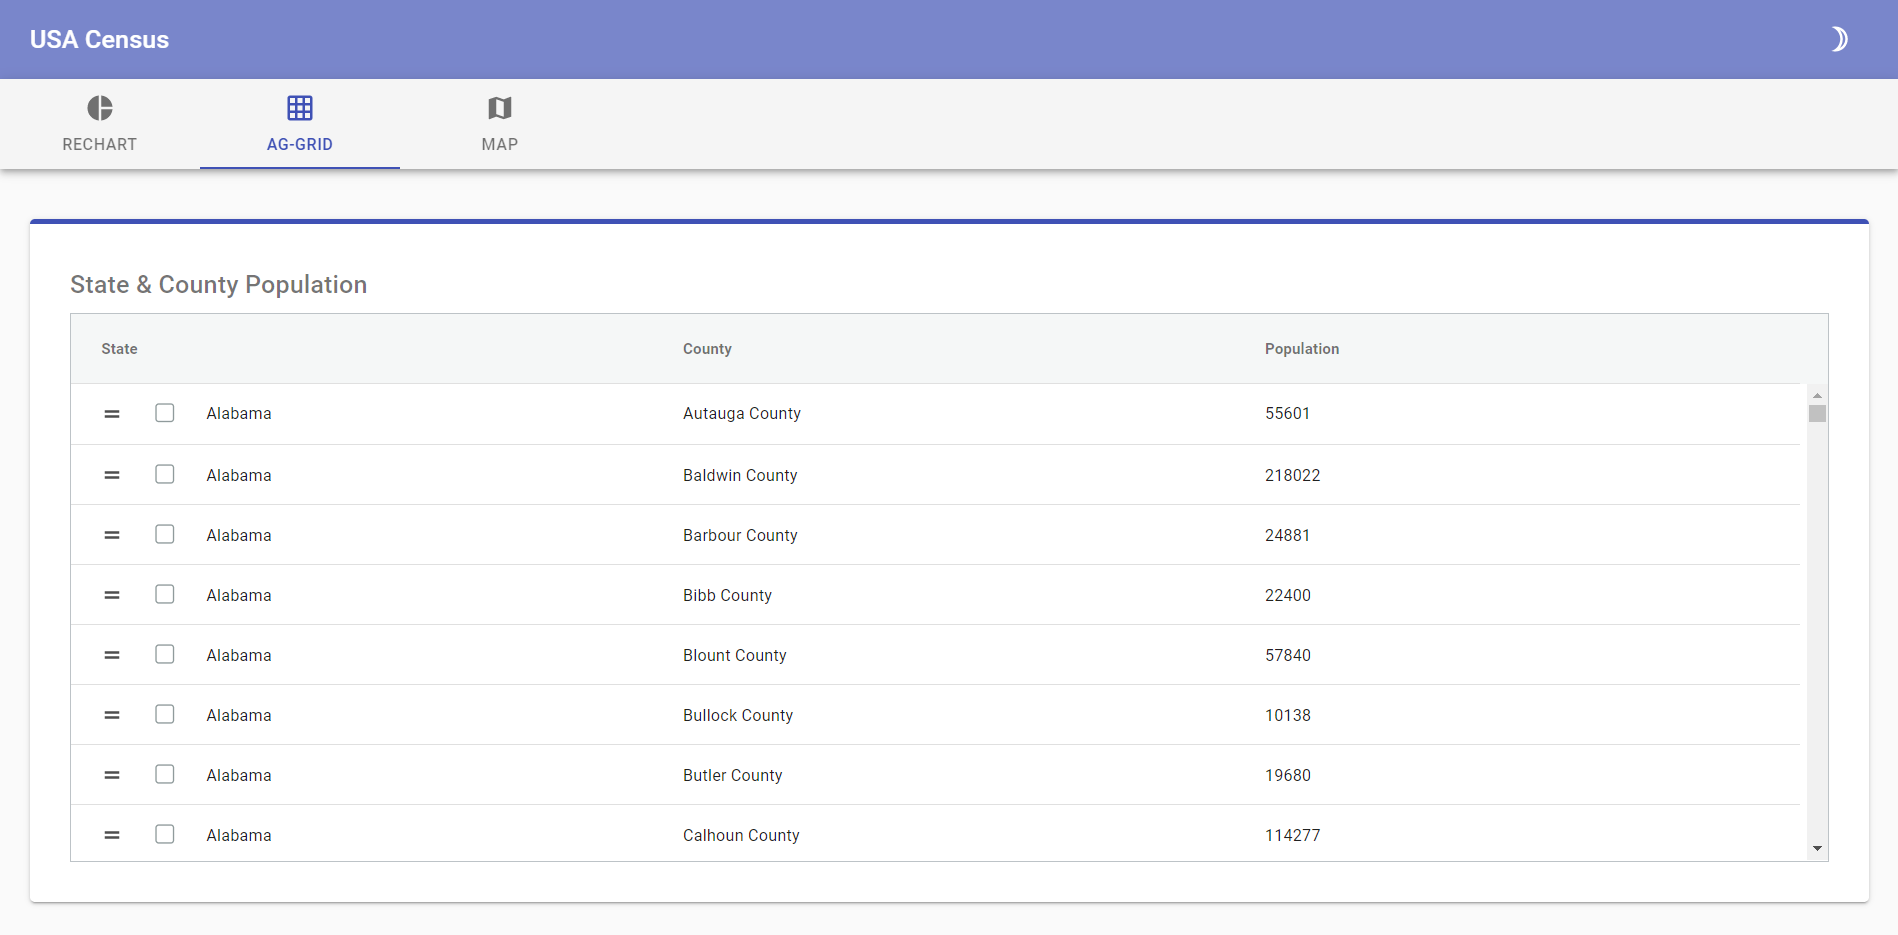
Task: Enable the Blount County row checkbox
Action: (x=165, y=654)
